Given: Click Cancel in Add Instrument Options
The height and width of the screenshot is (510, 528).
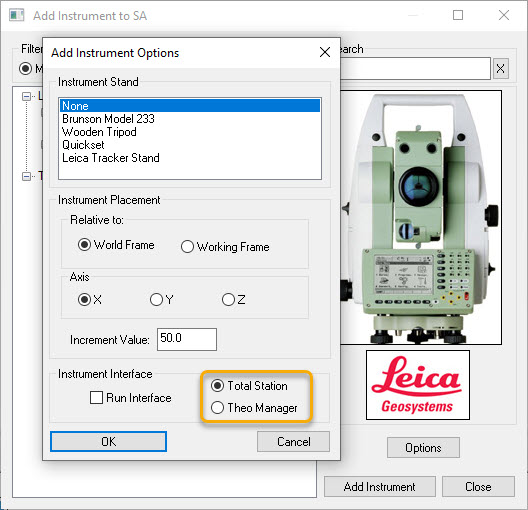Looking at the screenshot, I should point(293,442).
